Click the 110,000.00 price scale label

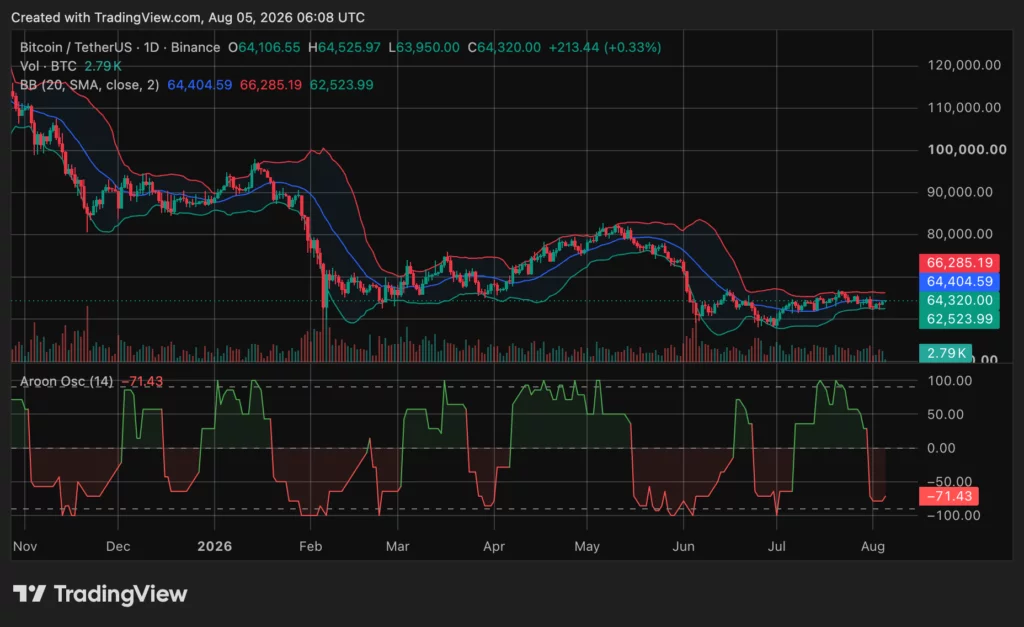click(964, 108)
